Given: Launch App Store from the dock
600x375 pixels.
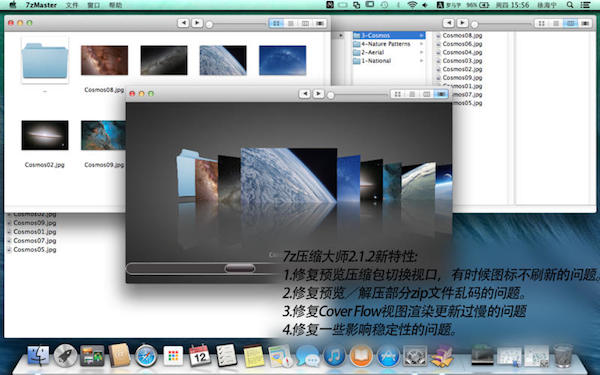Looking at the screenshot, I should coord(388,356).
